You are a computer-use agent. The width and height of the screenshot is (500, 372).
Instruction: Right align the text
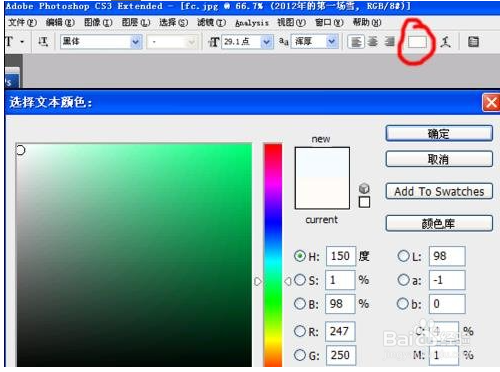click(x=389, y=42)
